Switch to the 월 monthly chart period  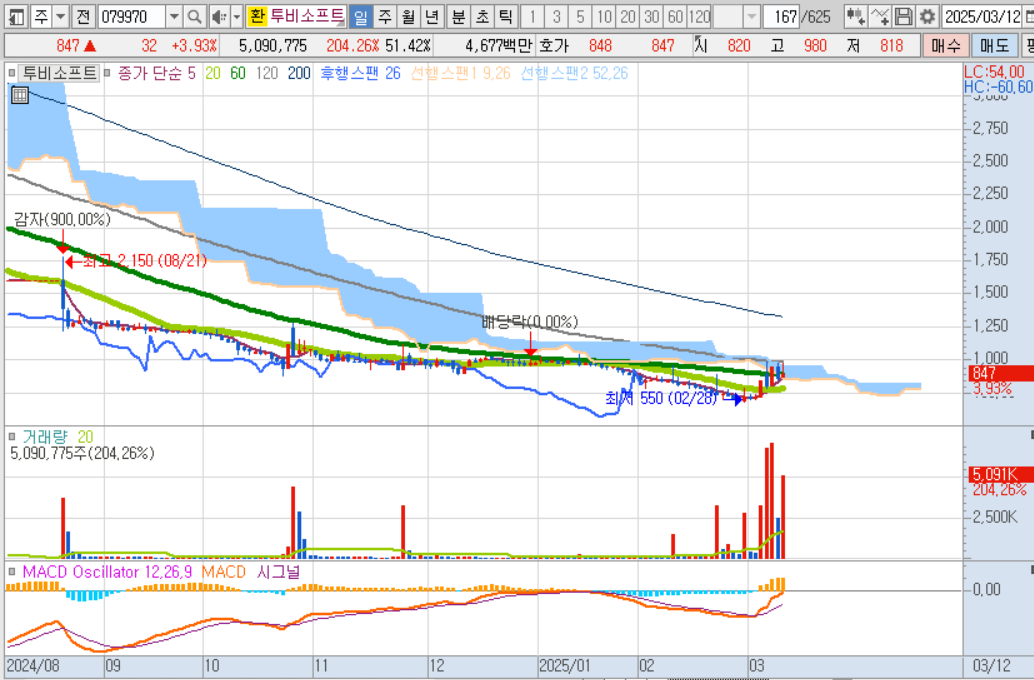pos(408,16)
